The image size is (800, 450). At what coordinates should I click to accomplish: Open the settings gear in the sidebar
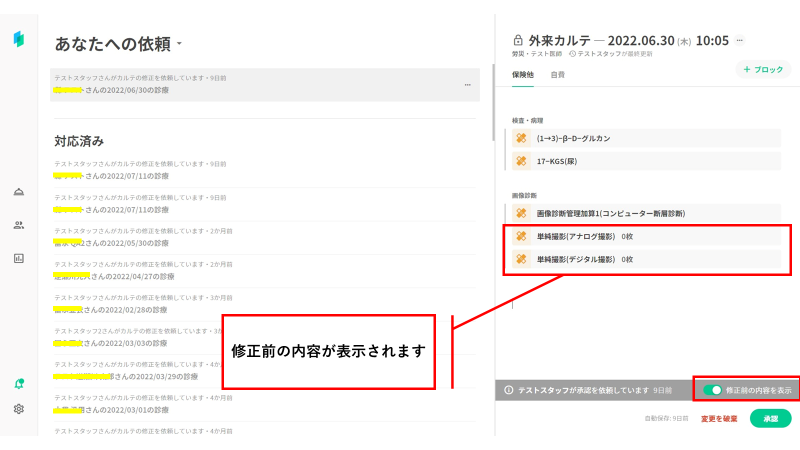(x=19, y=409)
